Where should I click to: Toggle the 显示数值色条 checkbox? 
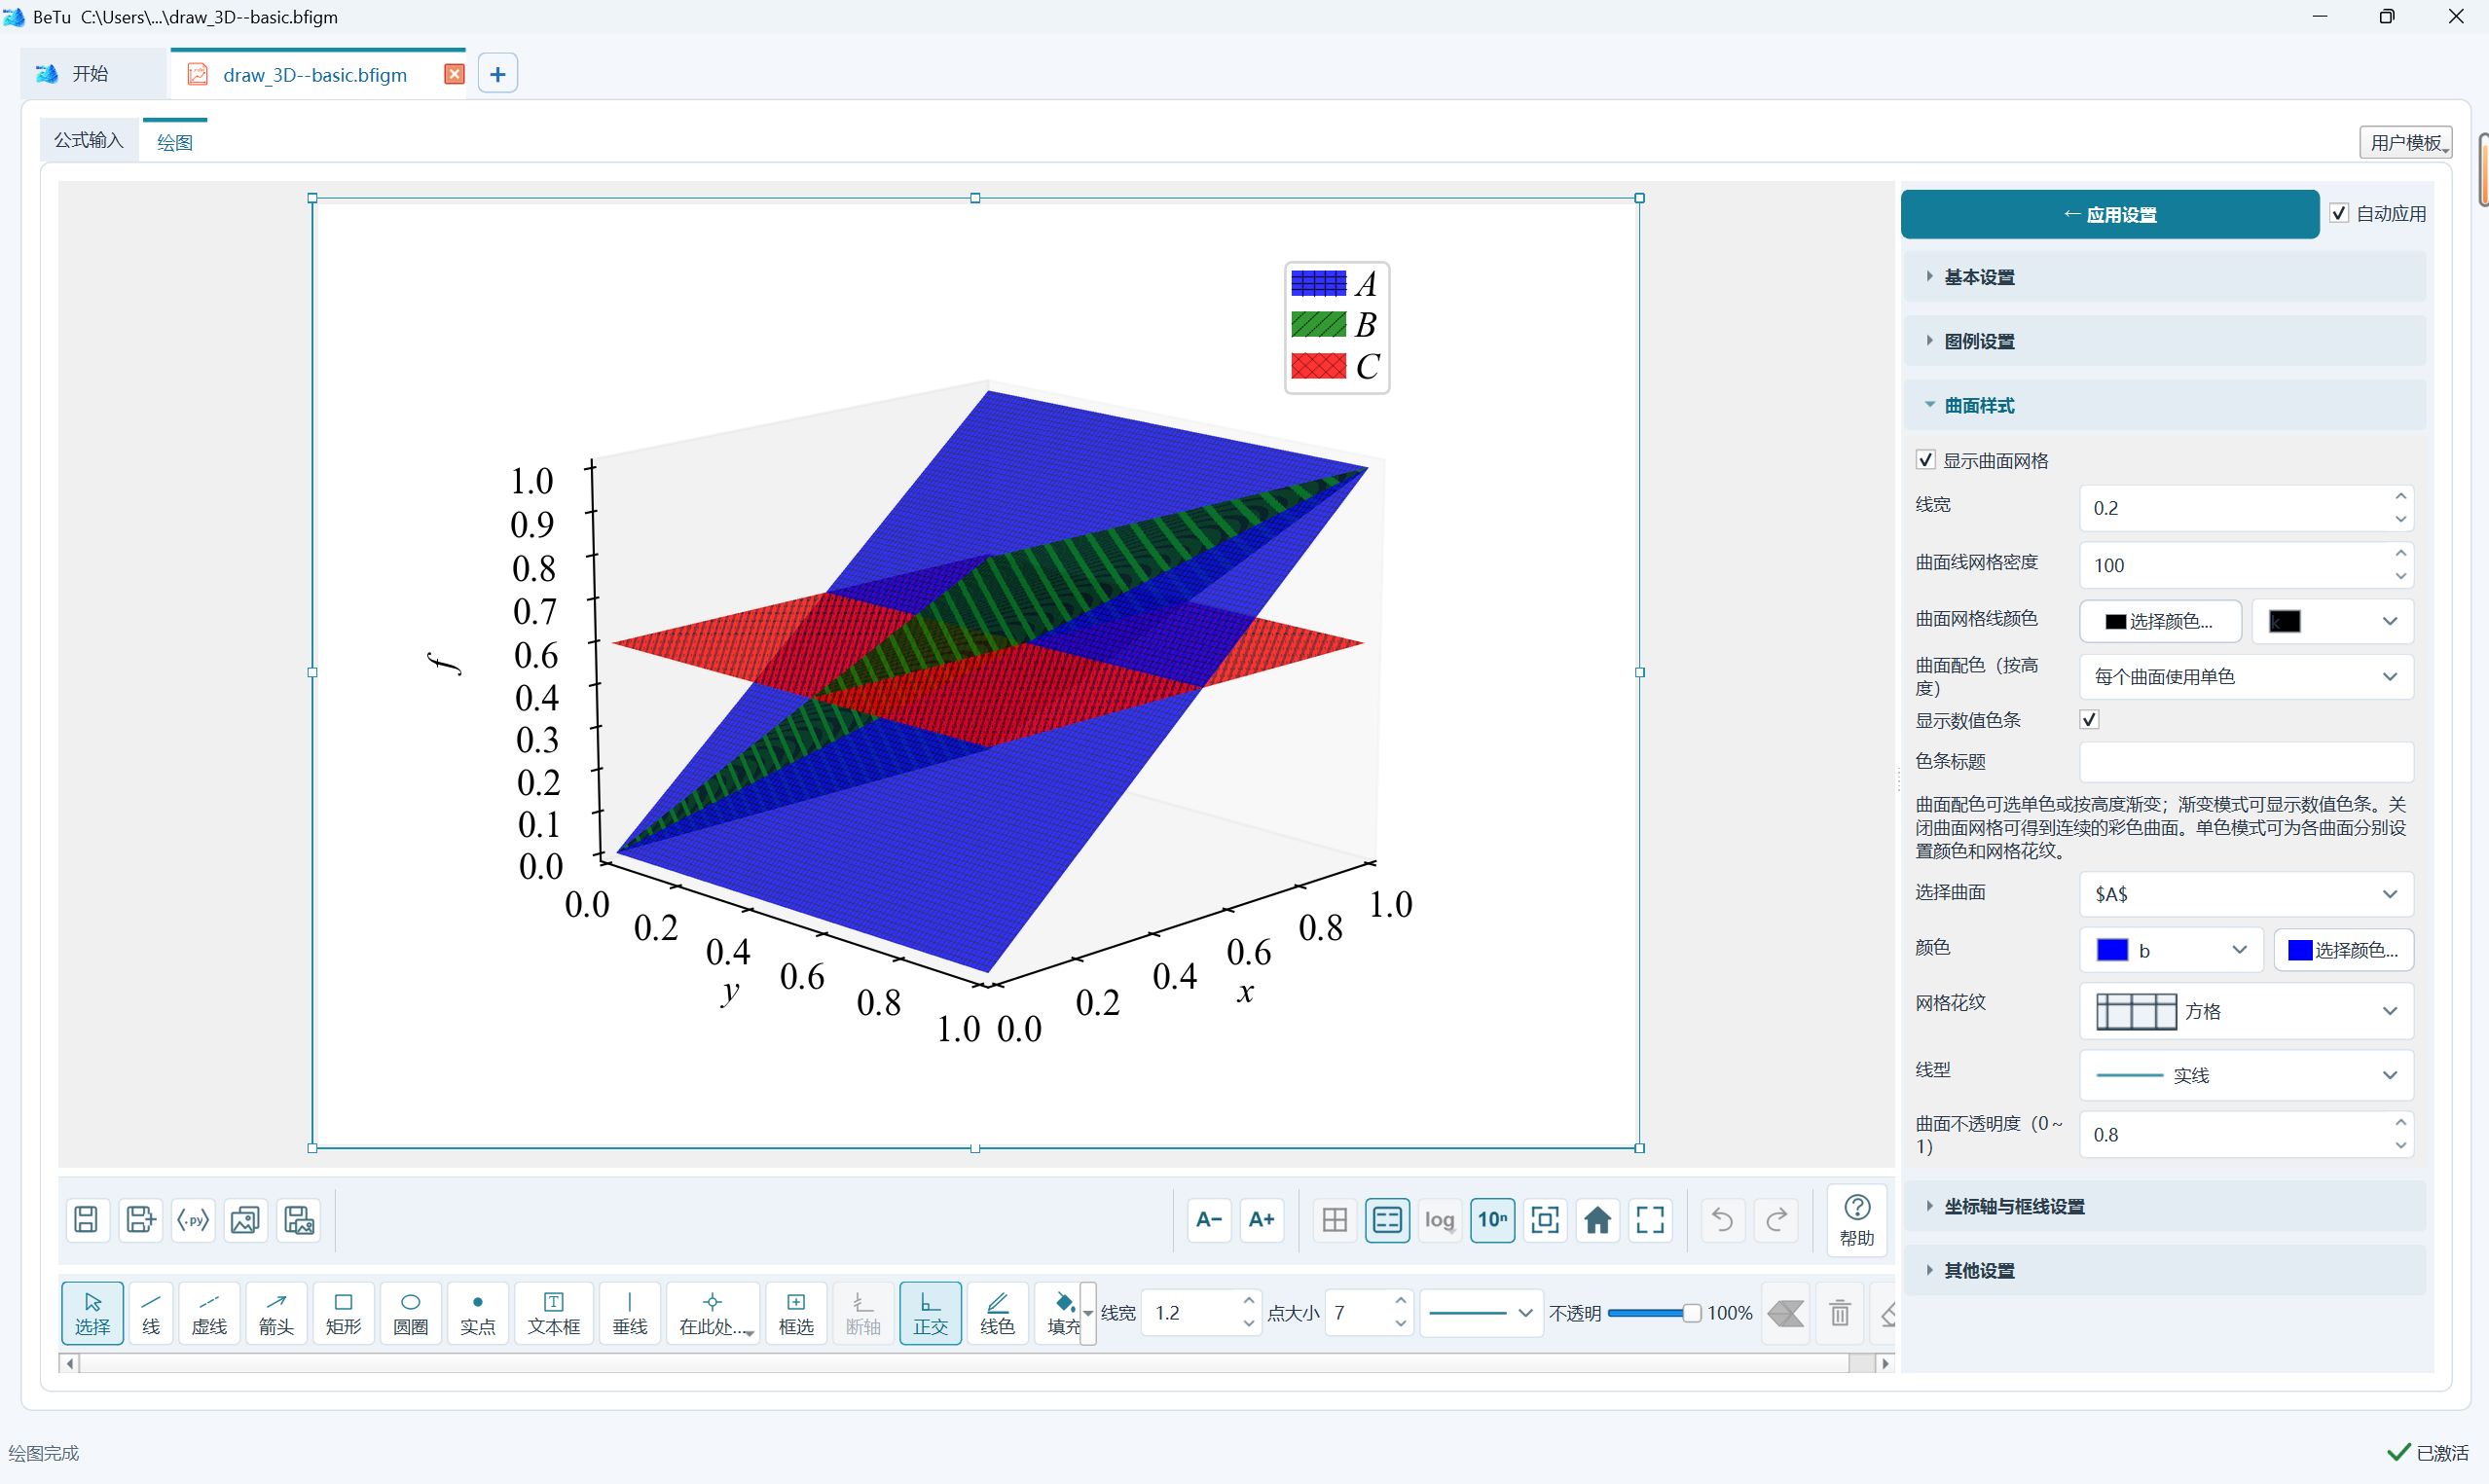tap(2089, 720)
